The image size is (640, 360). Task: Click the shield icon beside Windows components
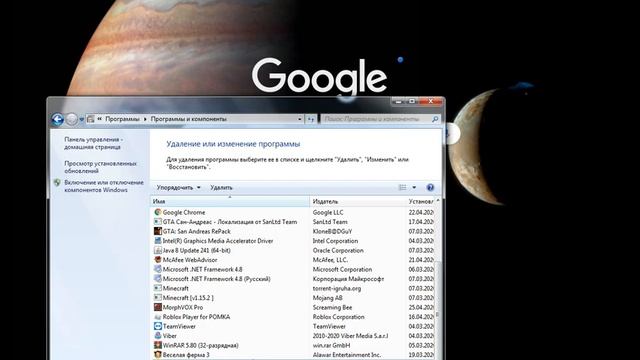57,182
